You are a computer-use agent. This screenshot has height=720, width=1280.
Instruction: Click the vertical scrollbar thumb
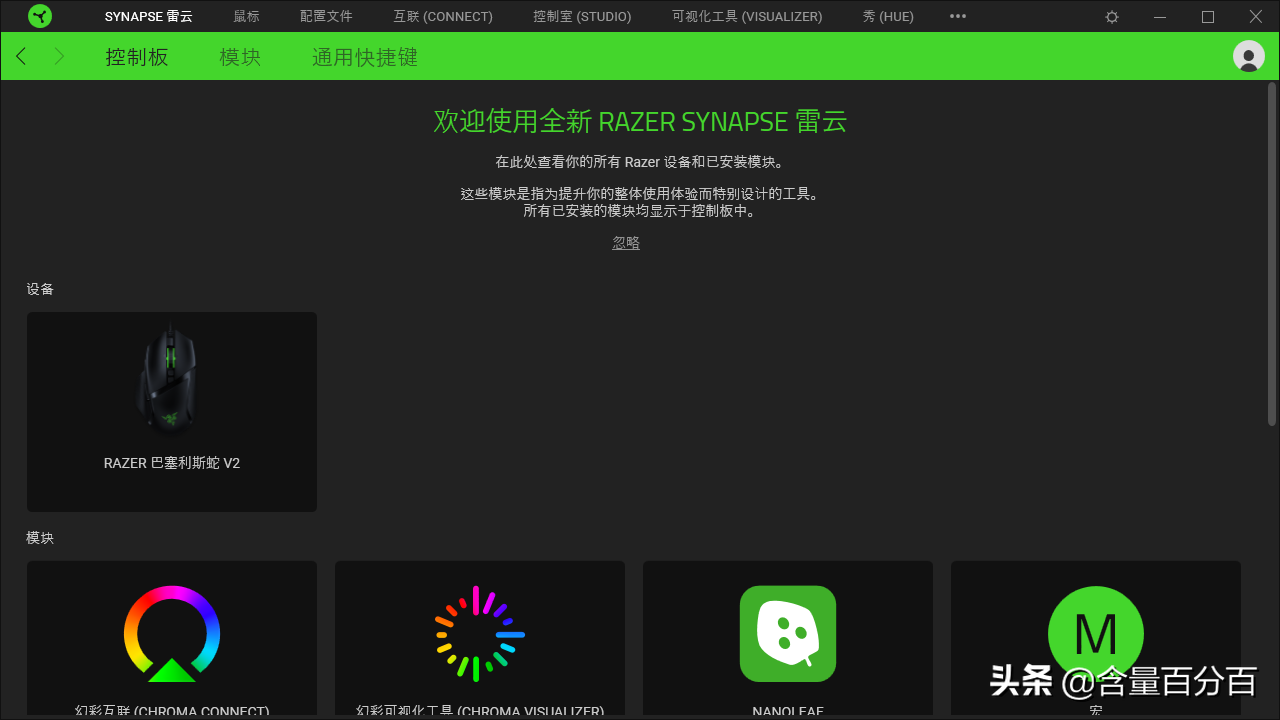point(1272,255)
